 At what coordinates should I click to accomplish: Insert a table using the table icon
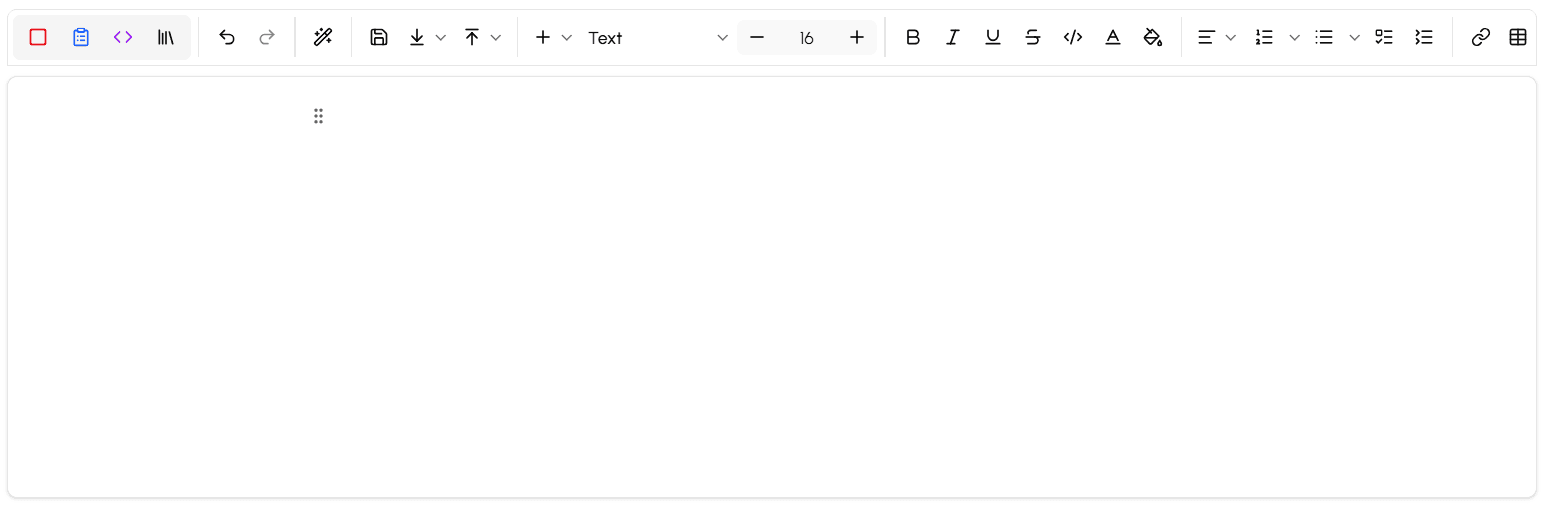[1518, 37]
